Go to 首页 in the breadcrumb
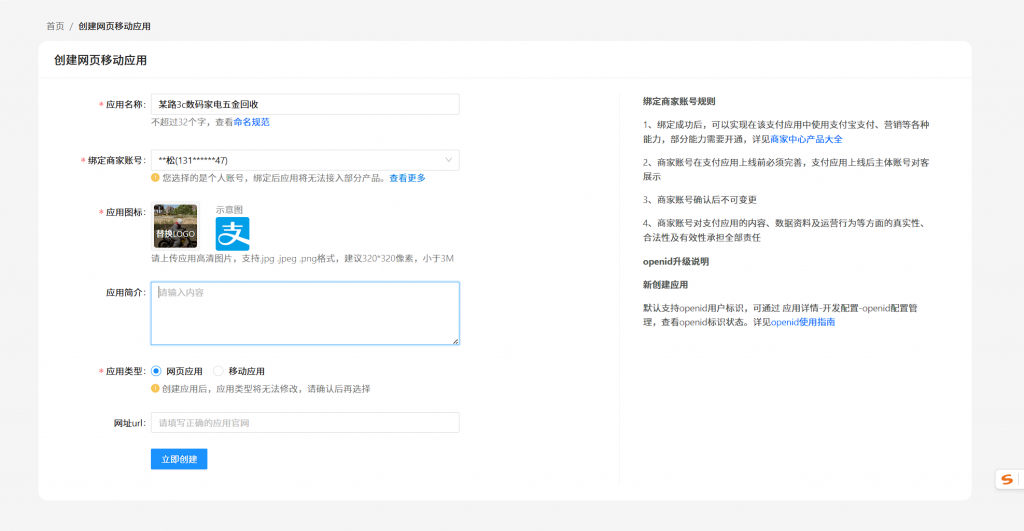The height and width of the screenshot is (531, 1024). (55, 26)
